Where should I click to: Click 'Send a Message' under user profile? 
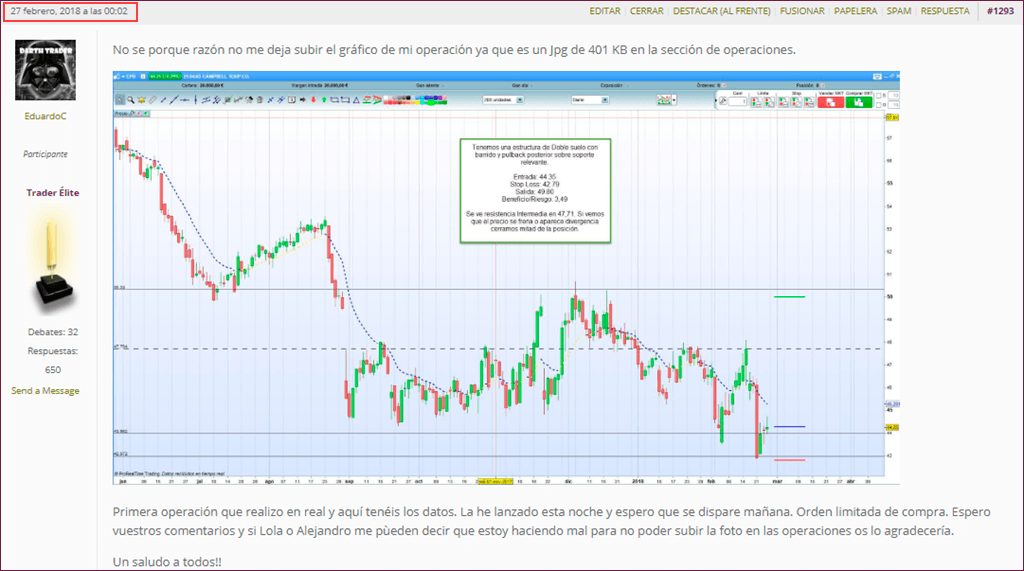pyautogui.click(x=45, y=391)
